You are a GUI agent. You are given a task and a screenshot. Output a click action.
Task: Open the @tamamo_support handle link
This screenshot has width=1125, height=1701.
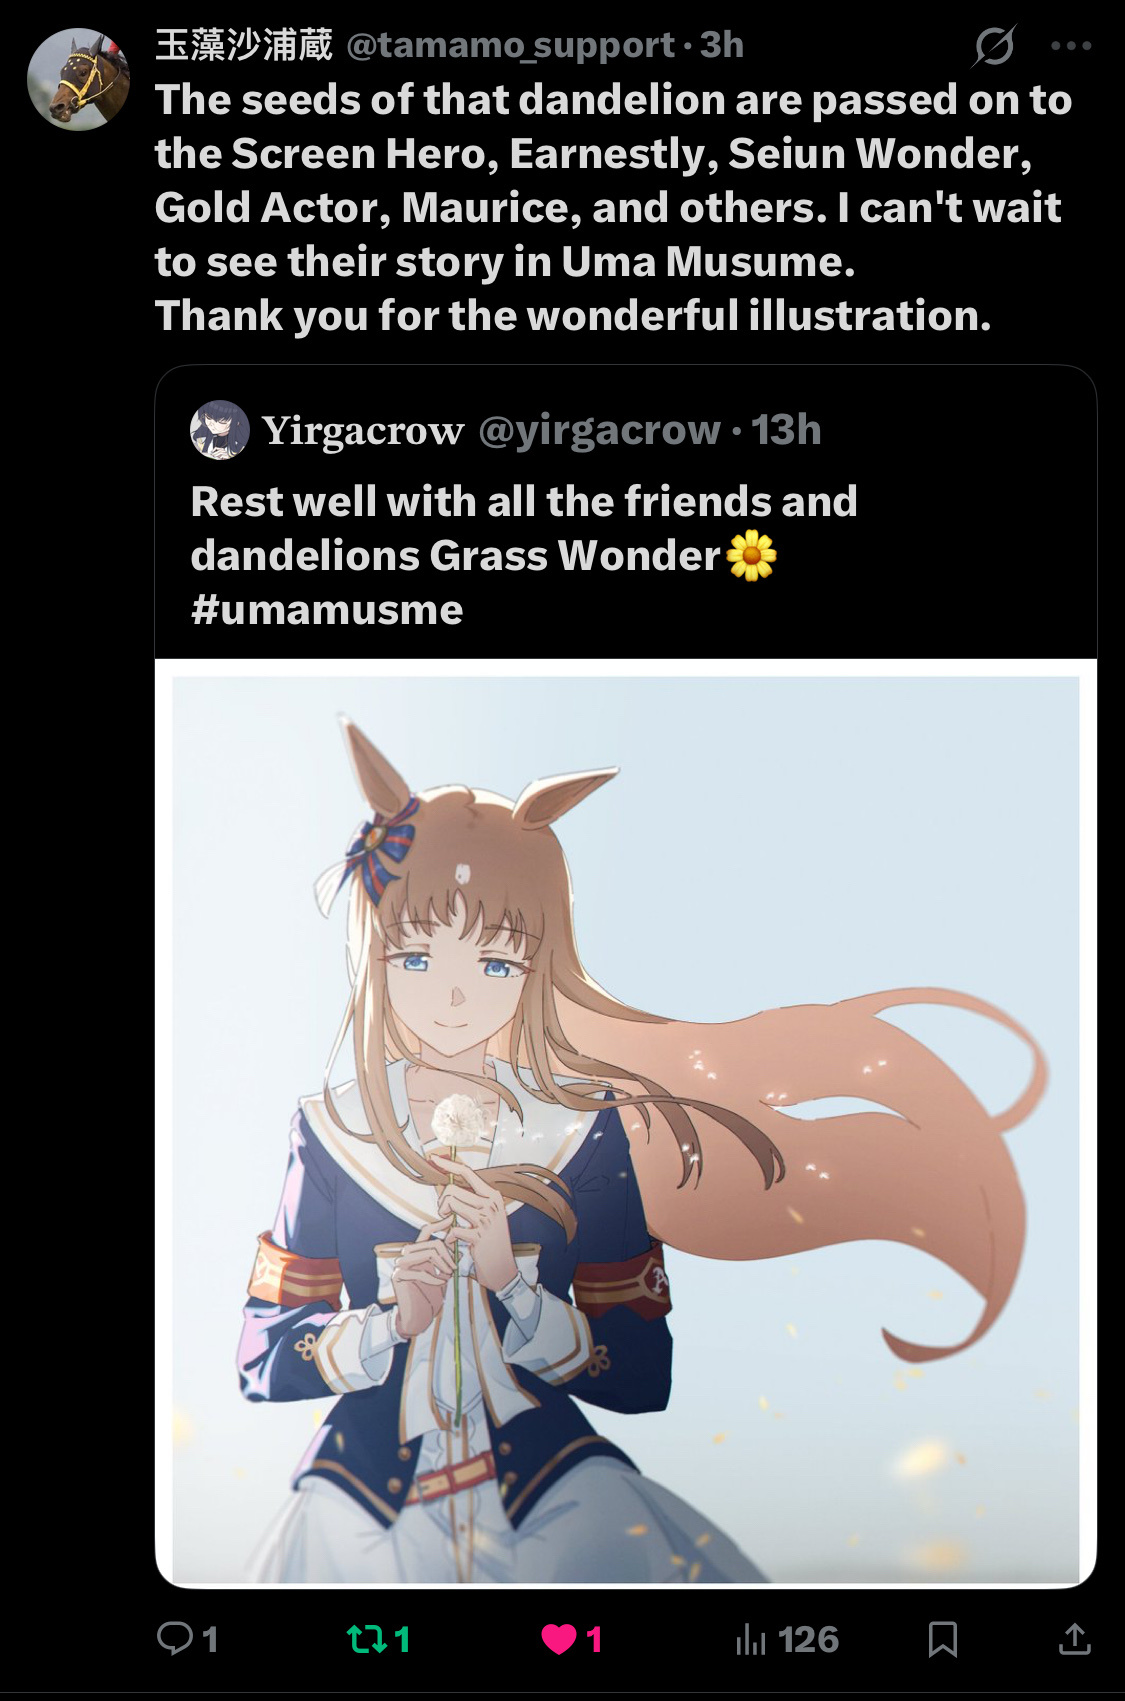[510, 45]
